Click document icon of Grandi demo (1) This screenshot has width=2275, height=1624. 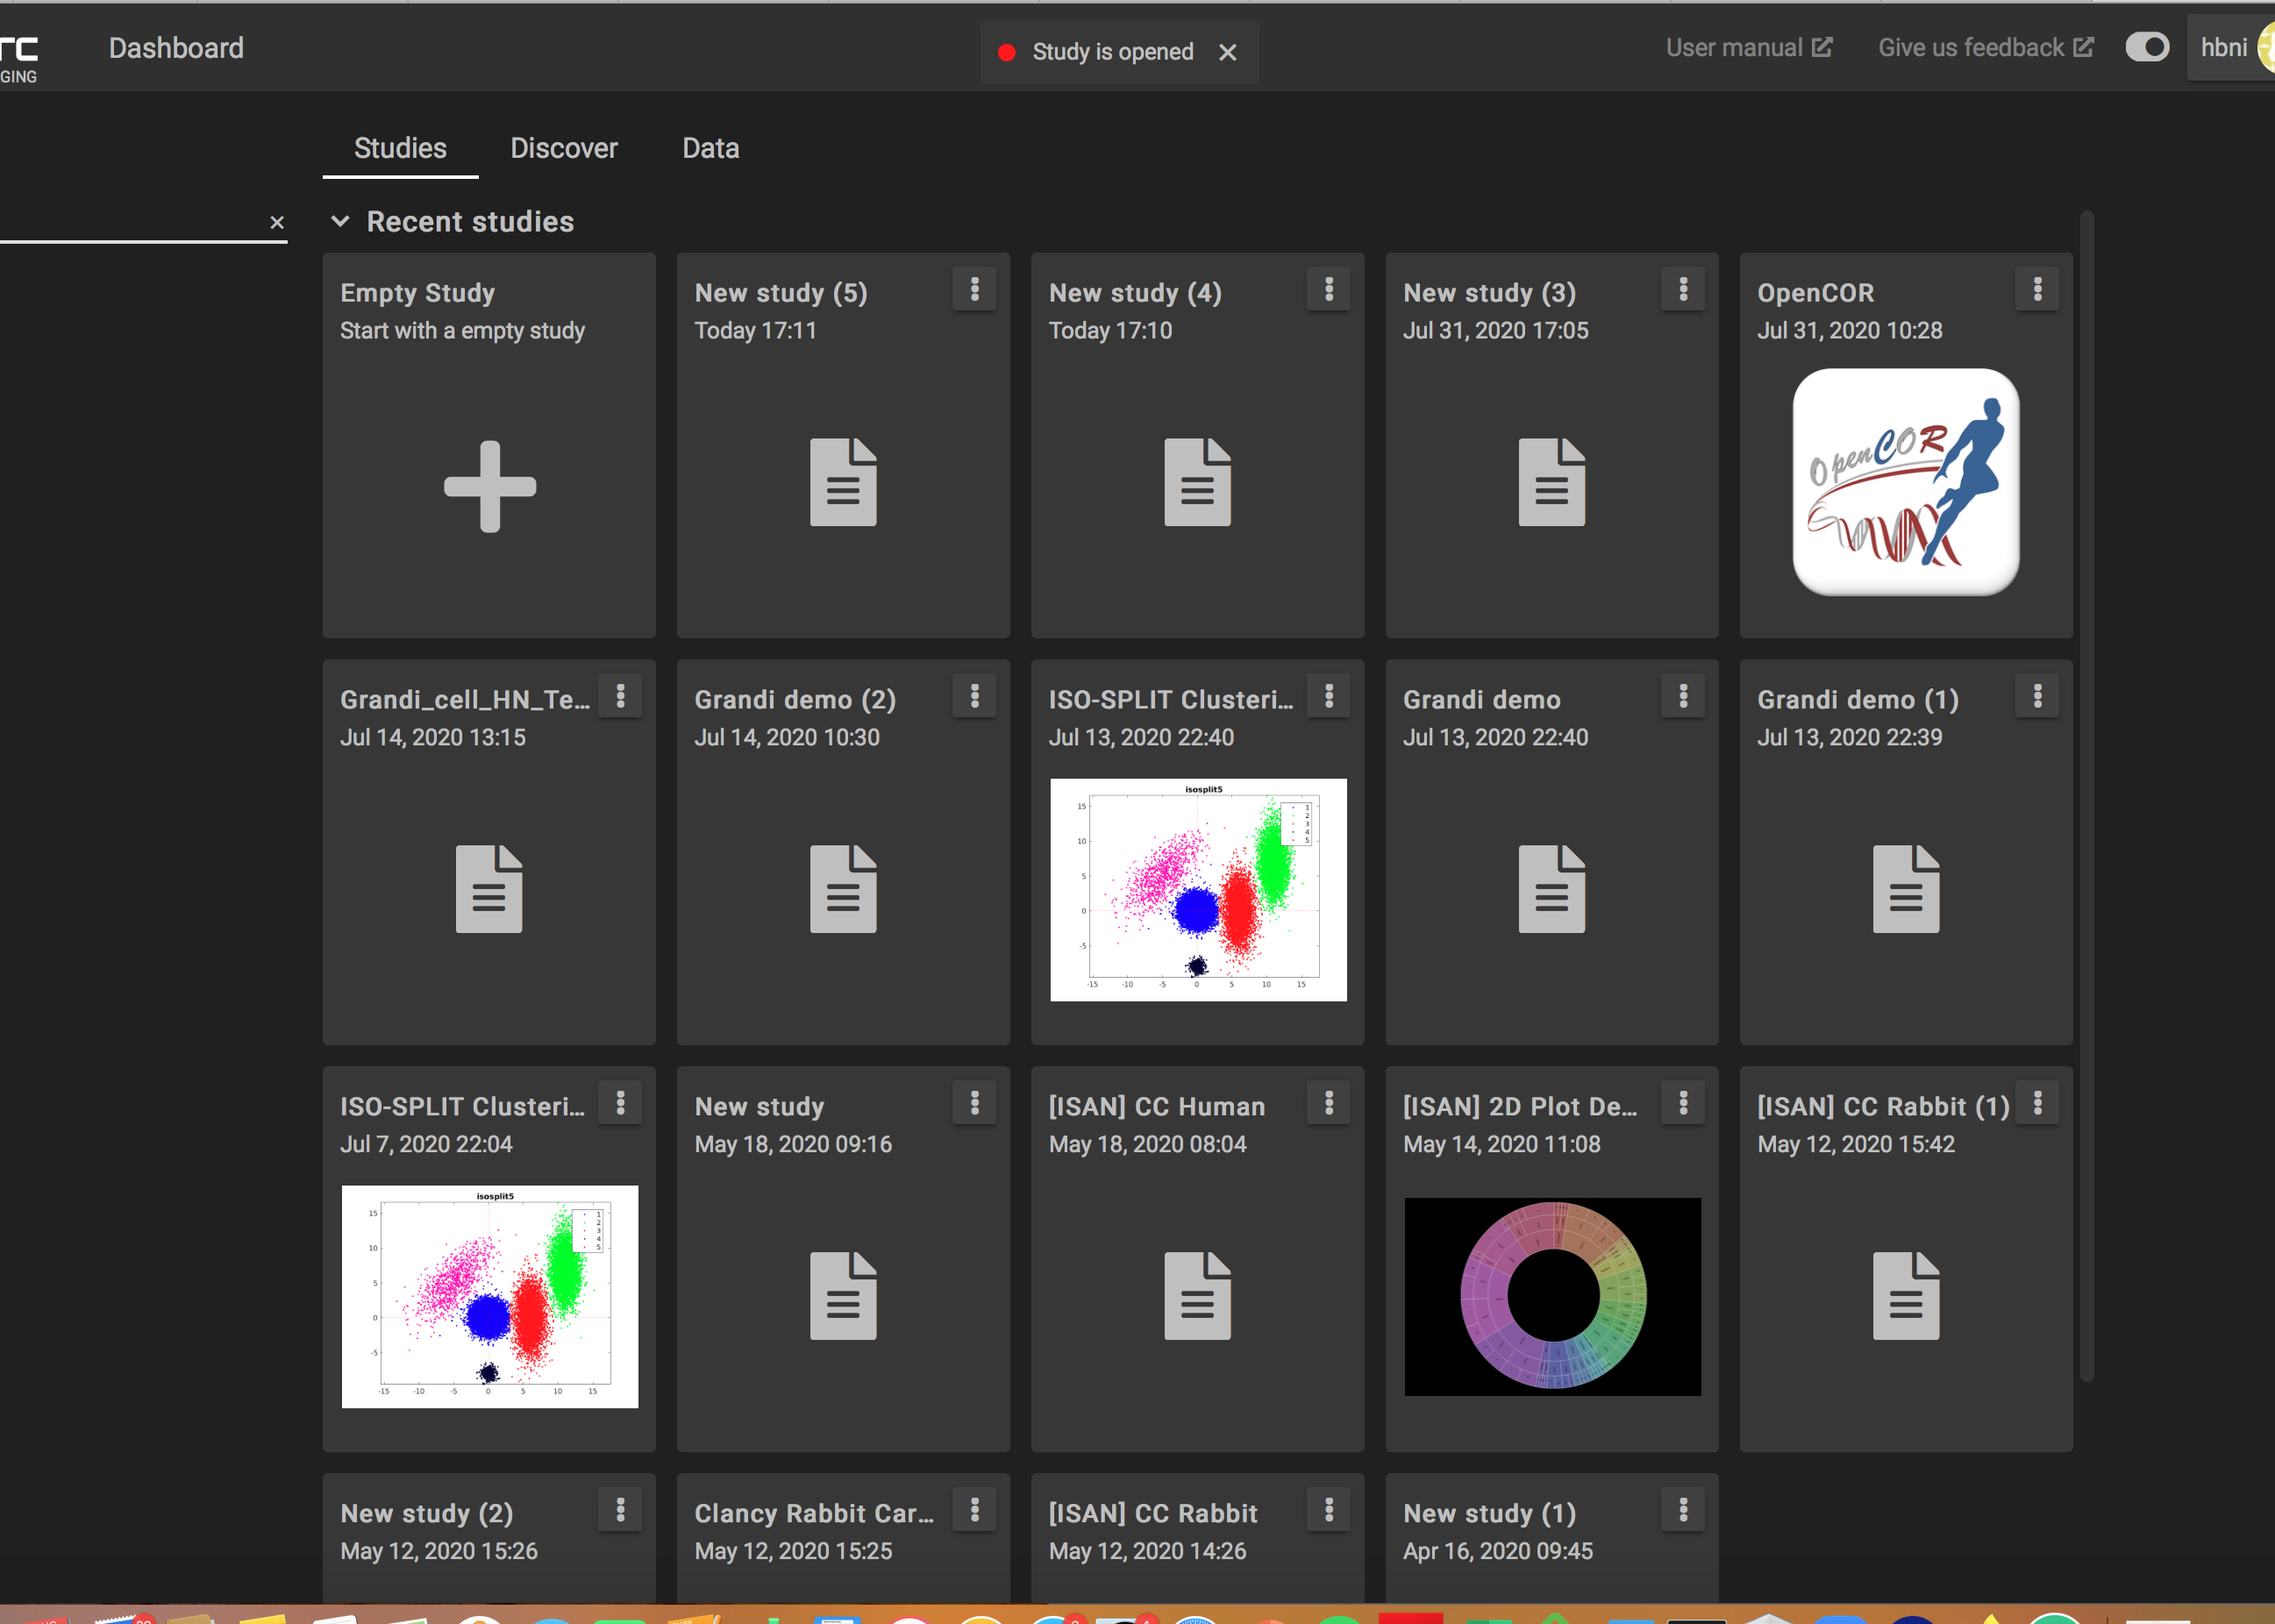coord(1905,889)
